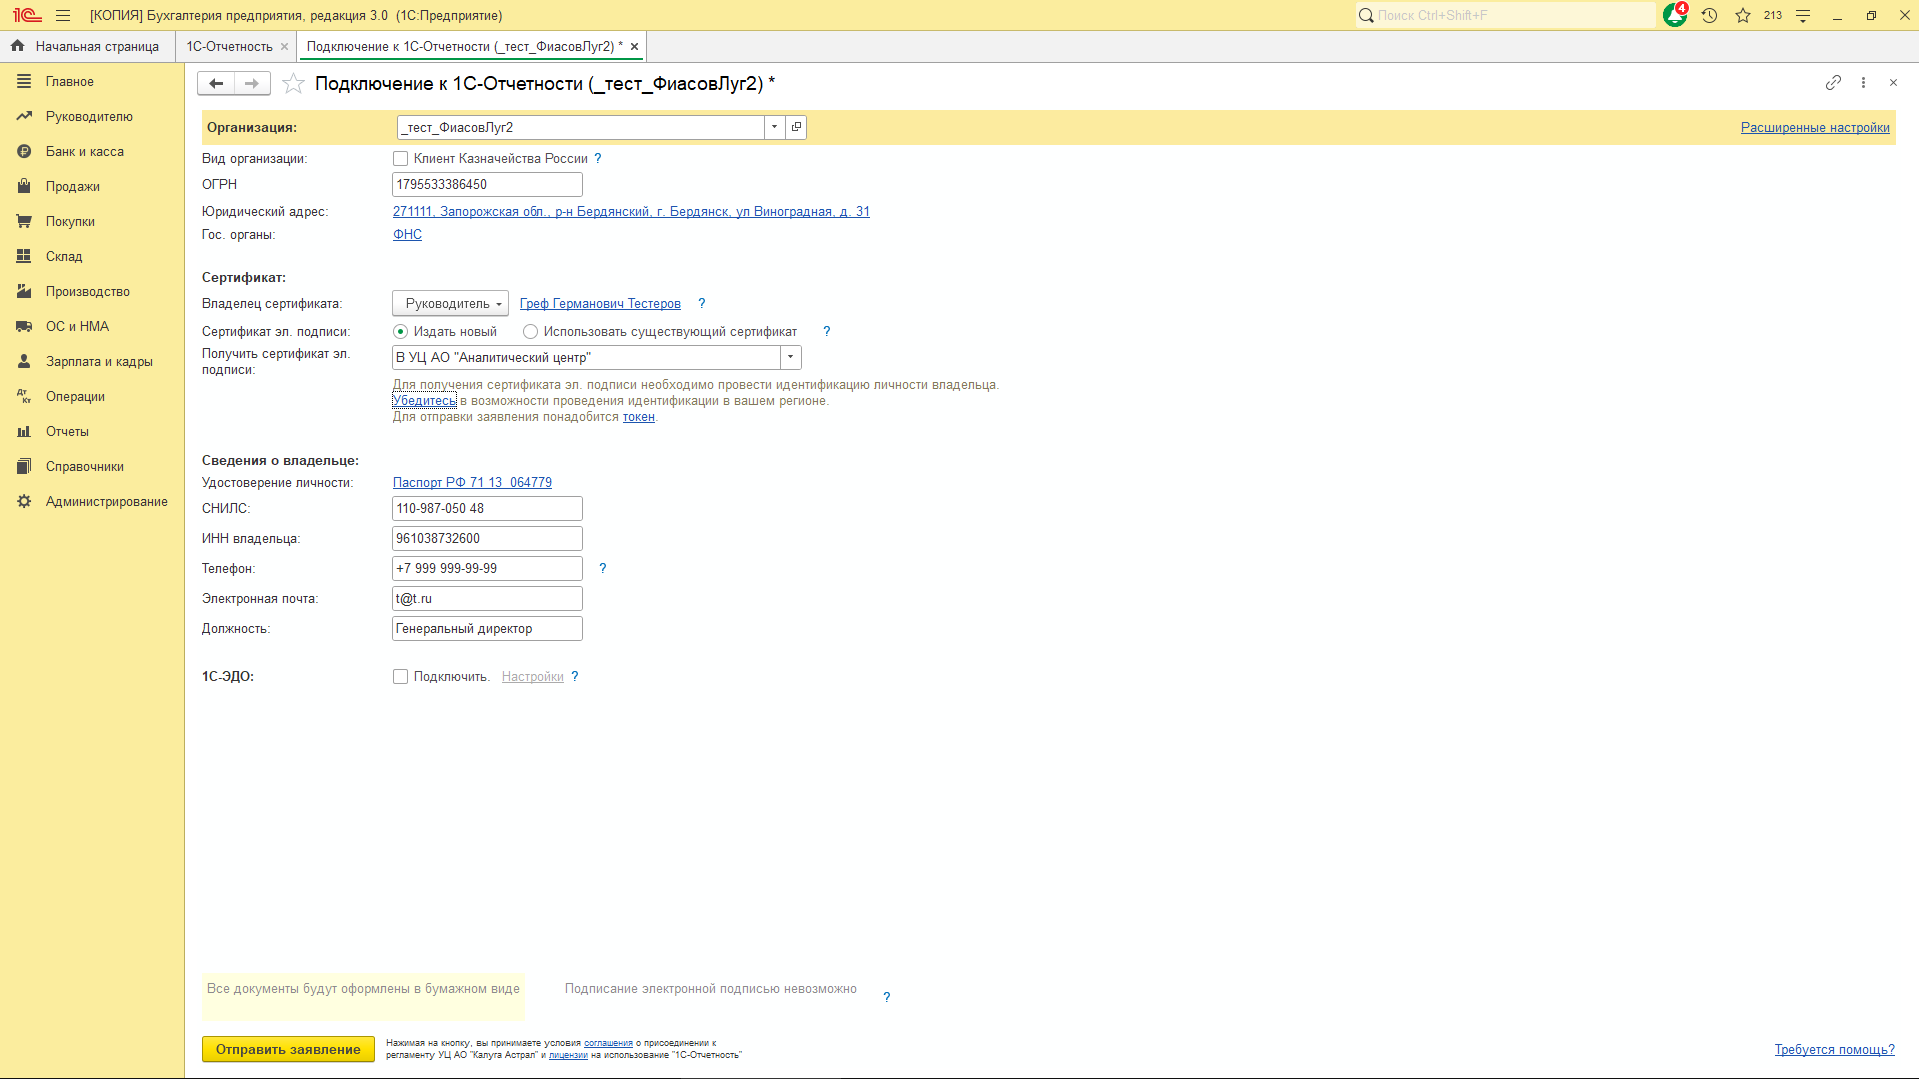Copy link to this form icon
The height and width of the screenshot is (1079, 1919).
pyautogui.click(x=1833, y=83)
